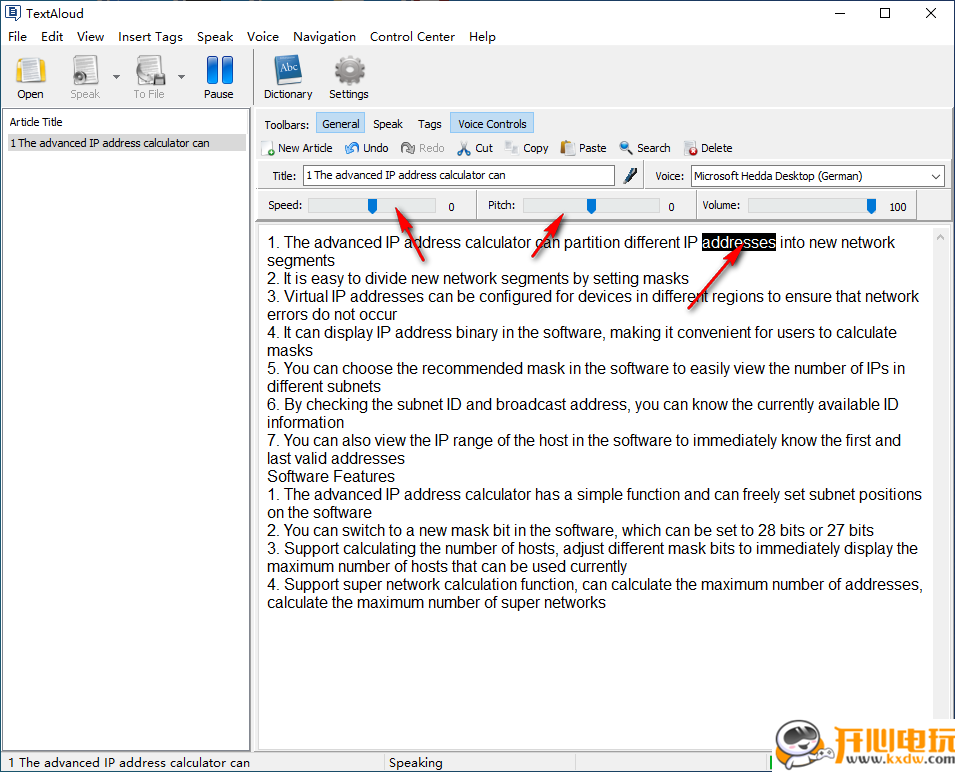Click the text editor scrollbar up arrow

(x=940, y=237)
